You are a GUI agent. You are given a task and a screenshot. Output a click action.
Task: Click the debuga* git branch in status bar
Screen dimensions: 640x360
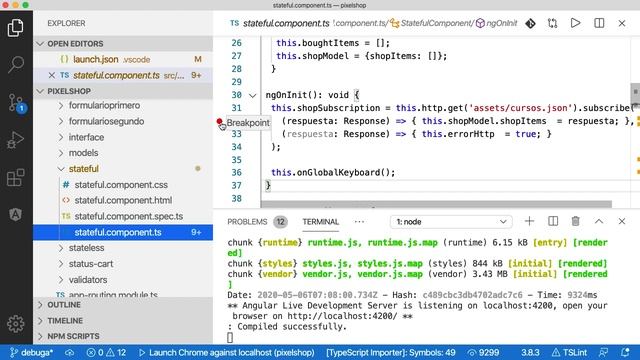[31, 352]
